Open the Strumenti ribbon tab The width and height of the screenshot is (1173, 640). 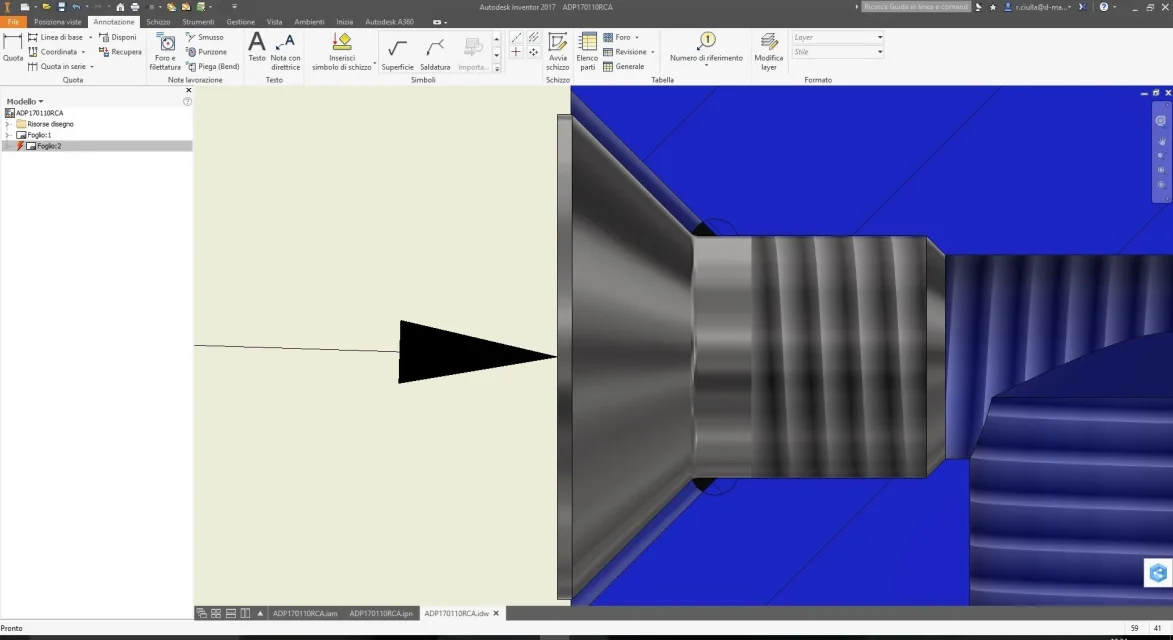pos(198,22)
